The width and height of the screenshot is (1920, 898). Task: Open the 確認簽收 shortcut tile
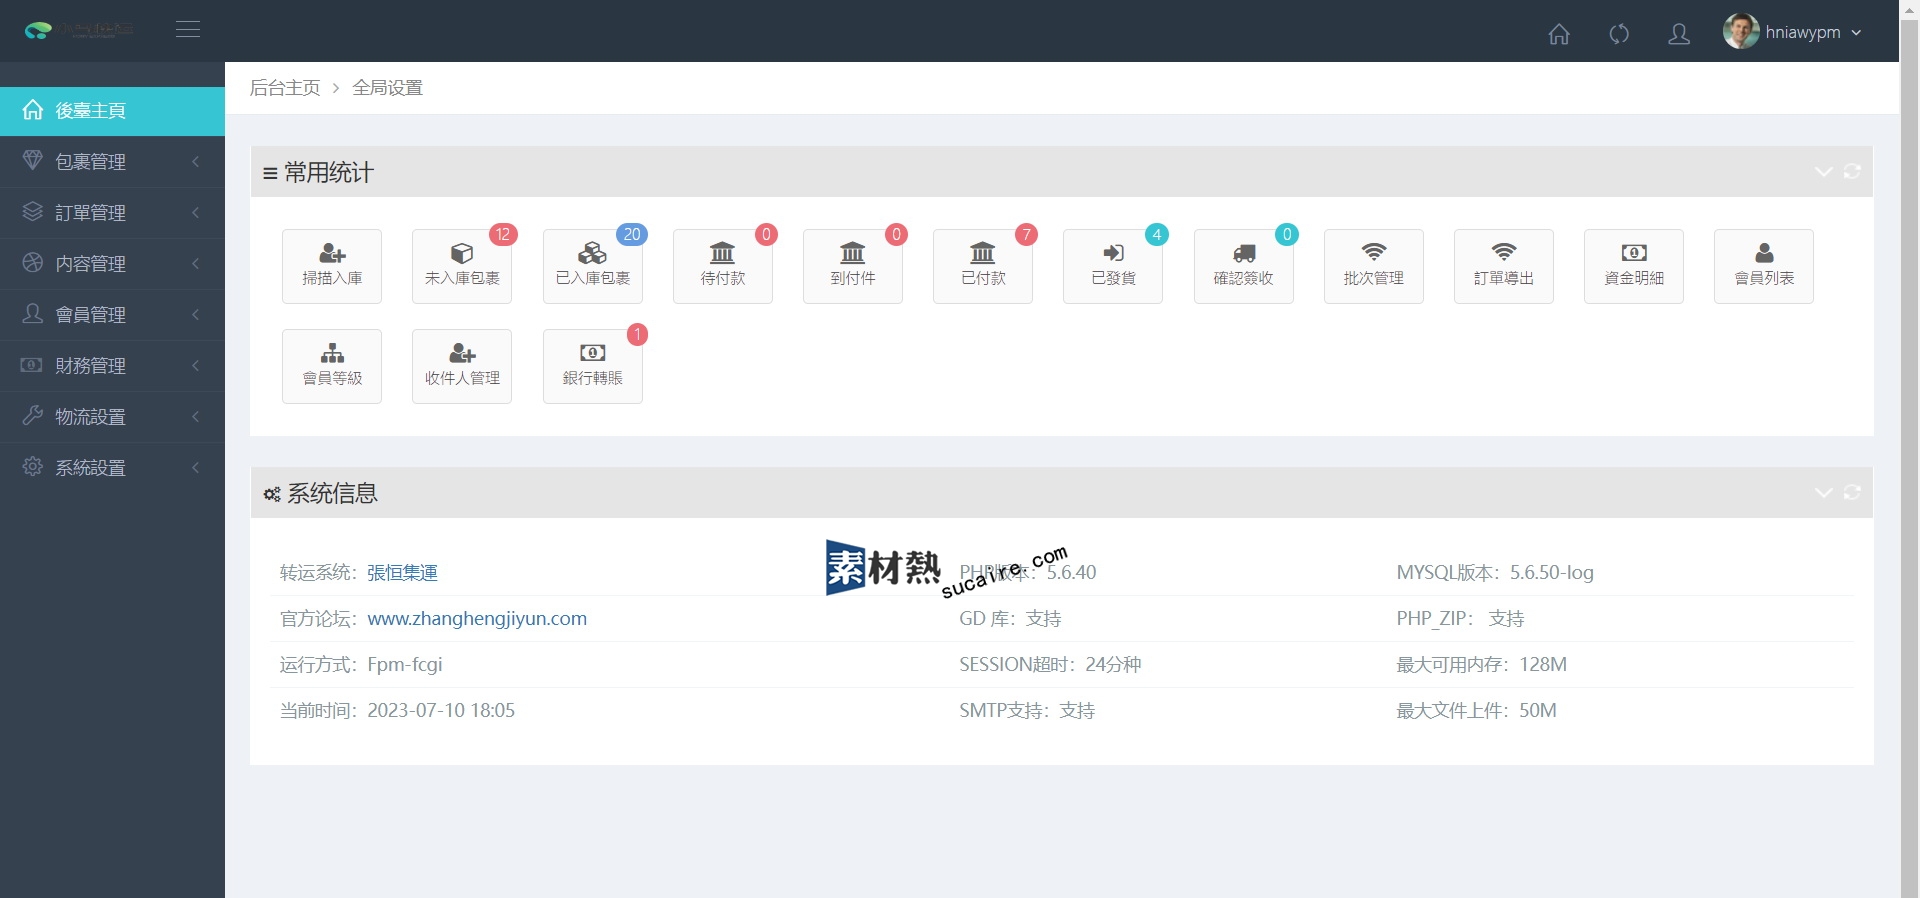1244,266
